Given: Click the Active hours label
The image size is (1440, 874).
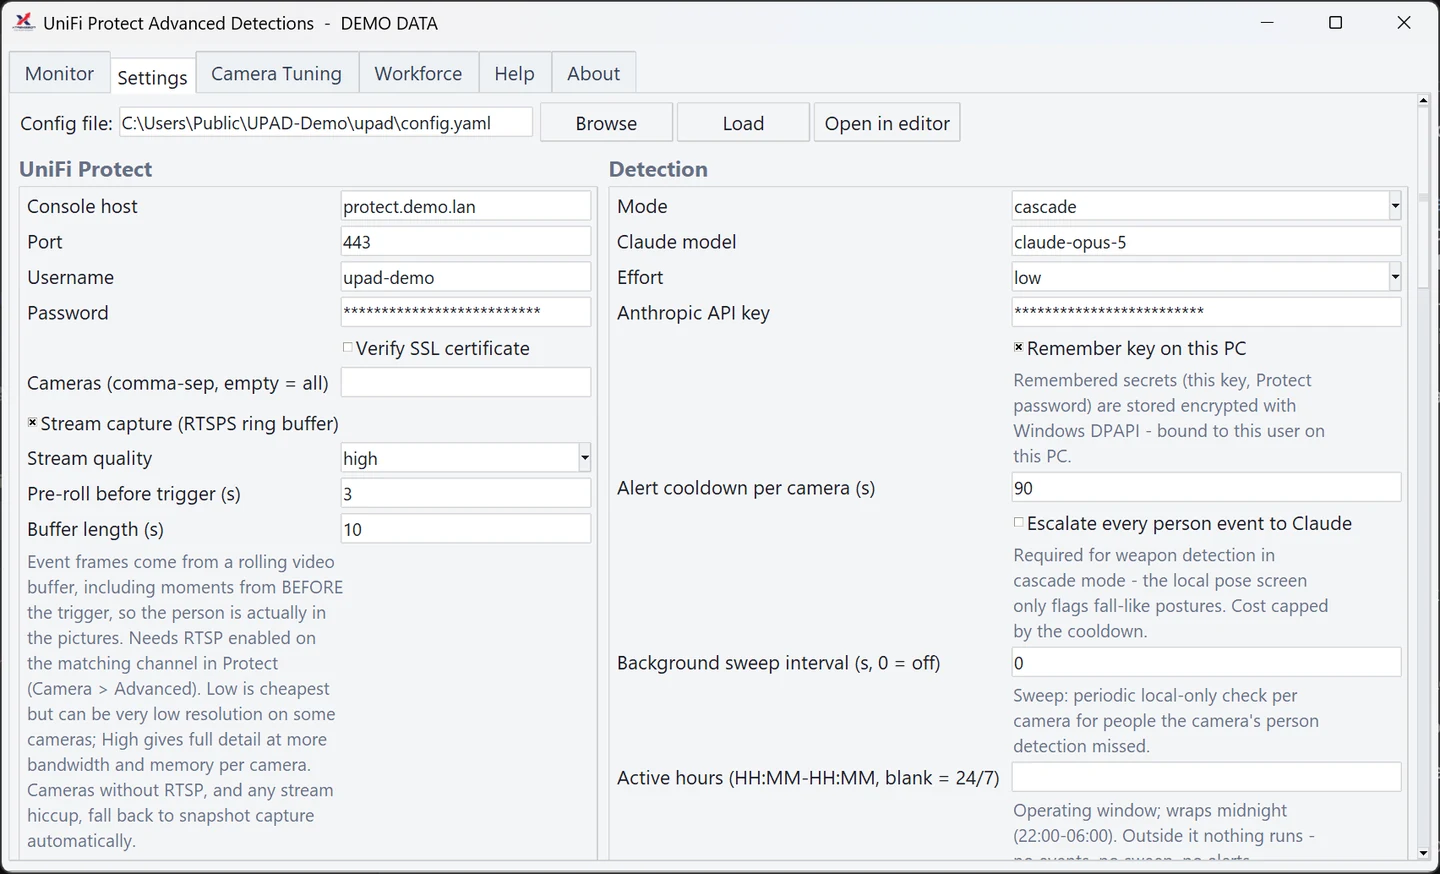Looking at the screenshot, I should 808,778.
